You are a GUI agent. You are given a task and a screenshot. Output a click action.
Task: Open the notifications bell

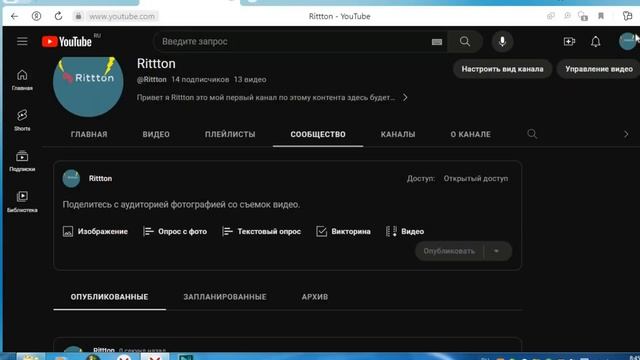[596, 42]
